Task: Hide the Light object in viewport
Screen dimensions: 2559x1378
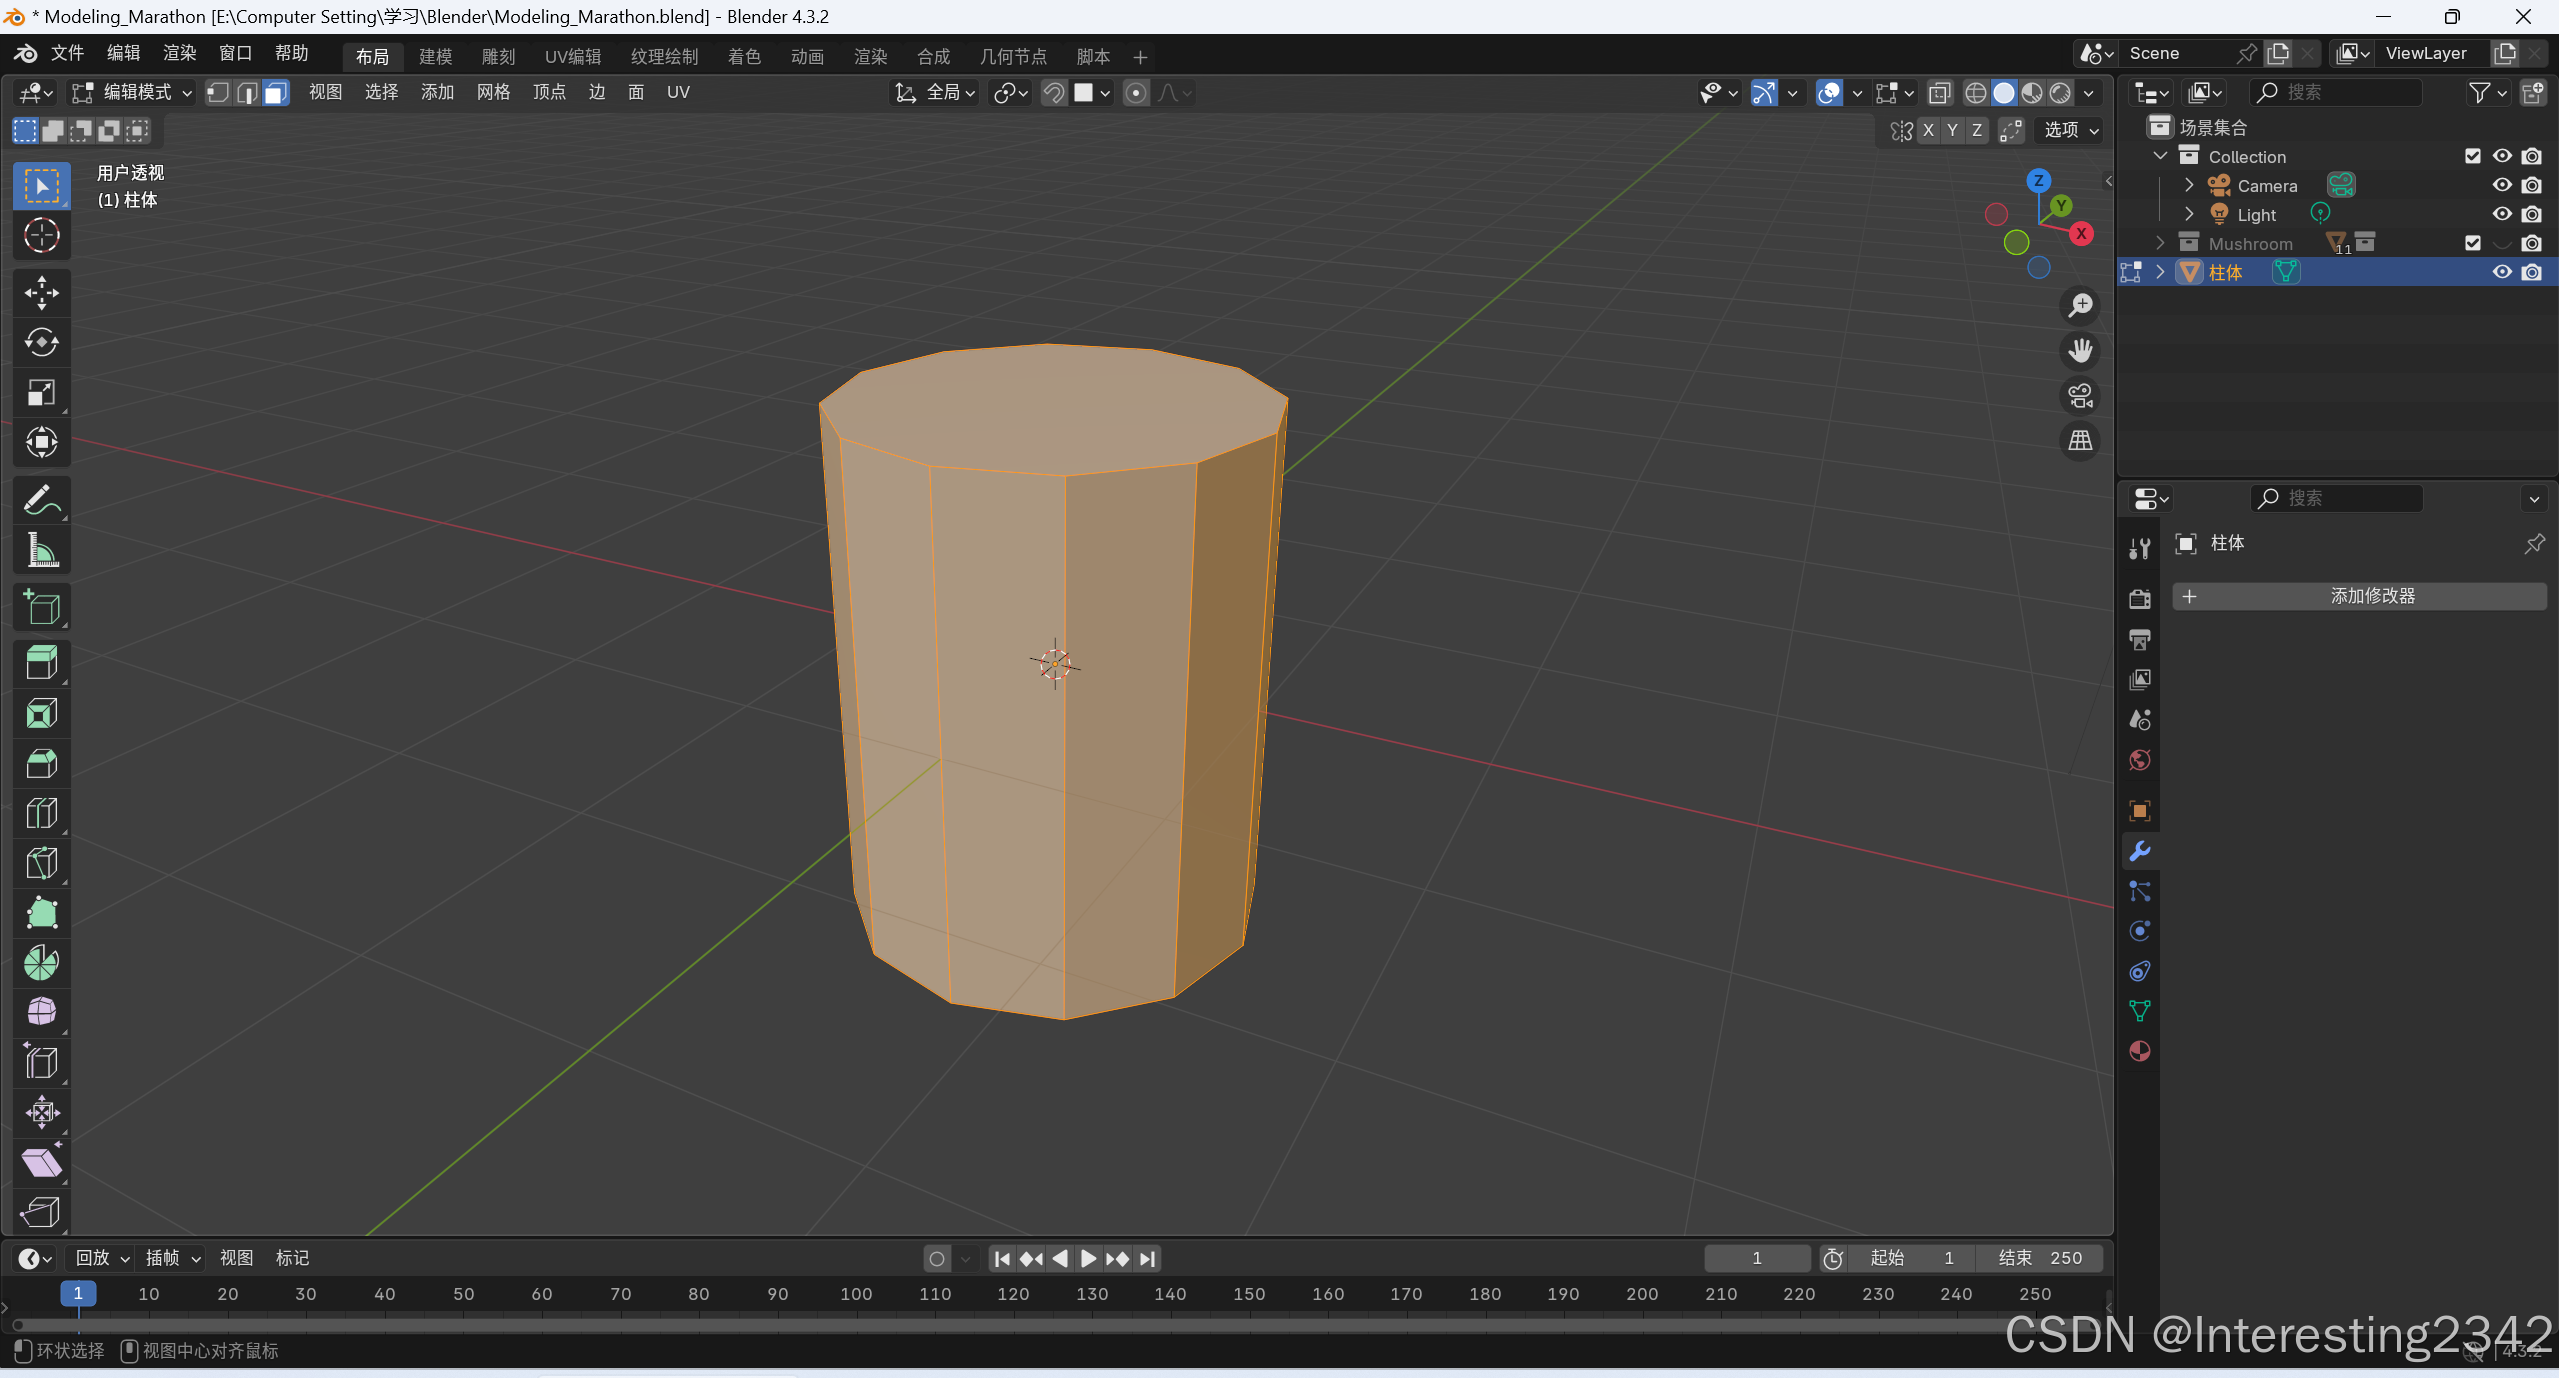Action: (2501, 214)
